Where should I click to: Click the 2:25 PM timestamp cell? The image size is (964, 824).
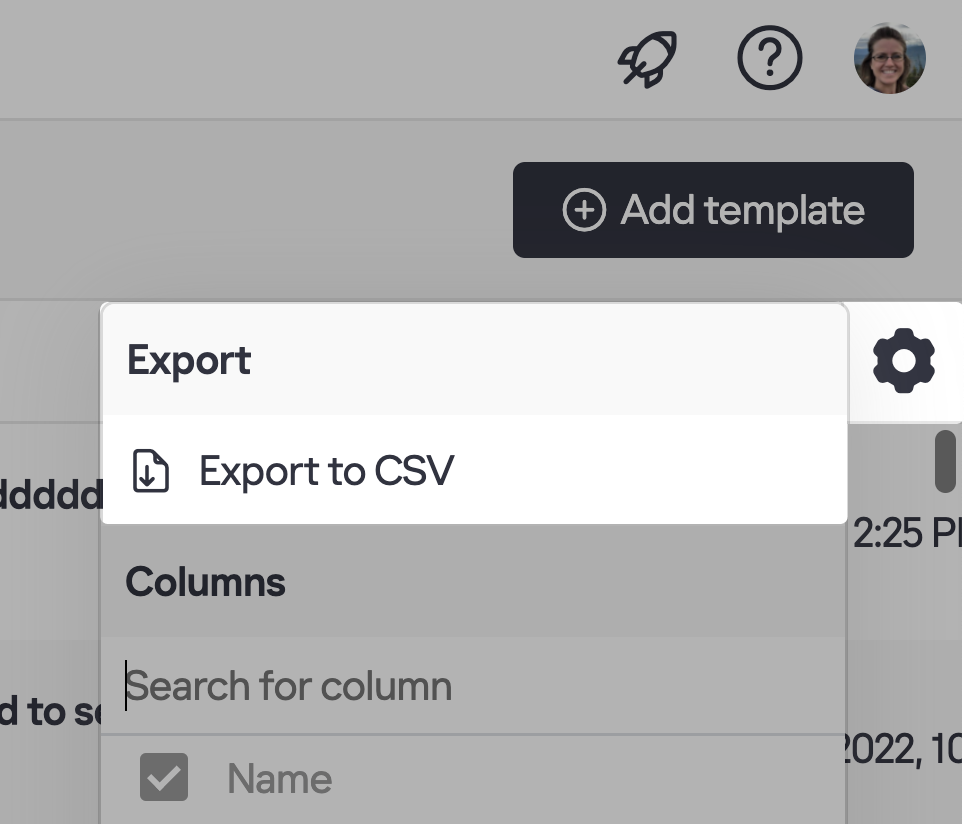click(x=906, y=534)
